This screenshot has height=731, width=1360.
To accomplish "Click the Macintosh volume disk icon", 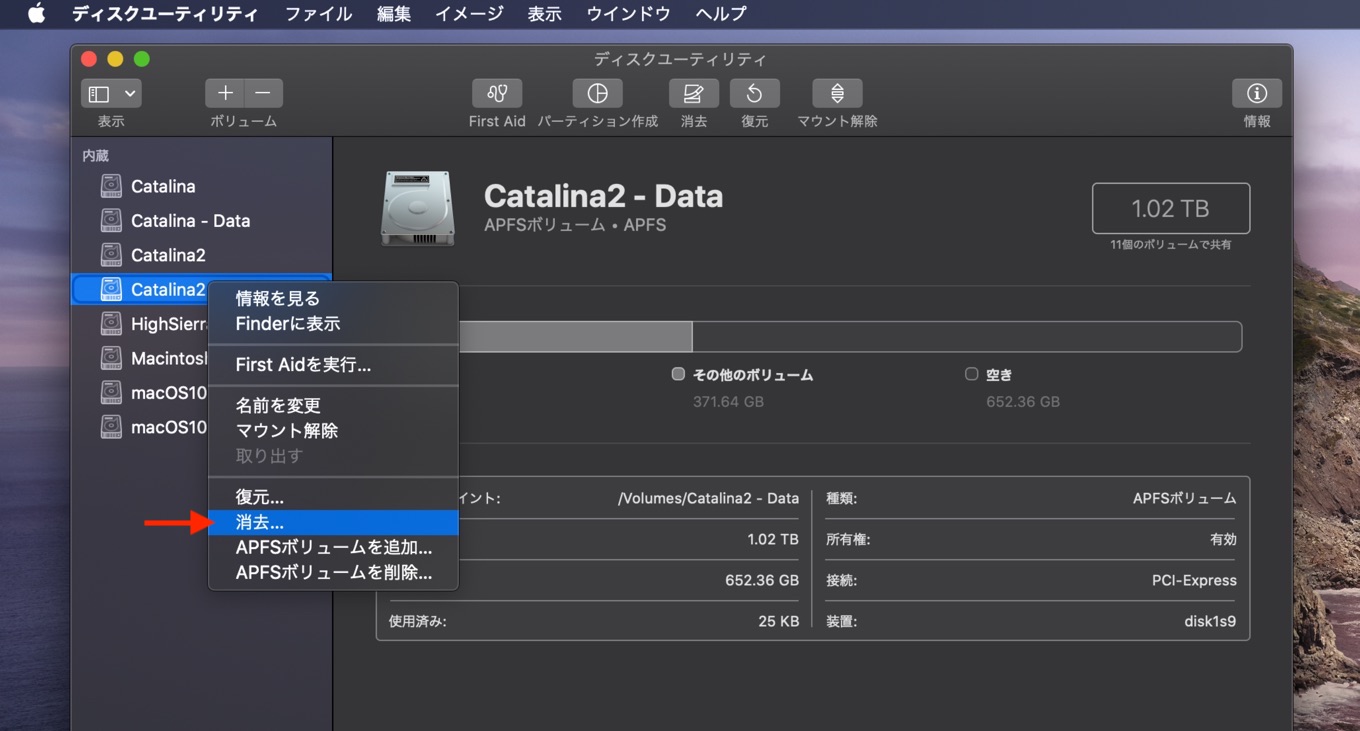I will coord(111,358).
